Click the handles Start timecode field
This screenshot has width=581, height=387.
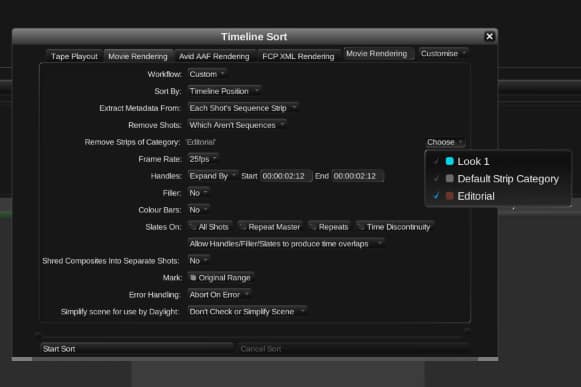point(285,176)
